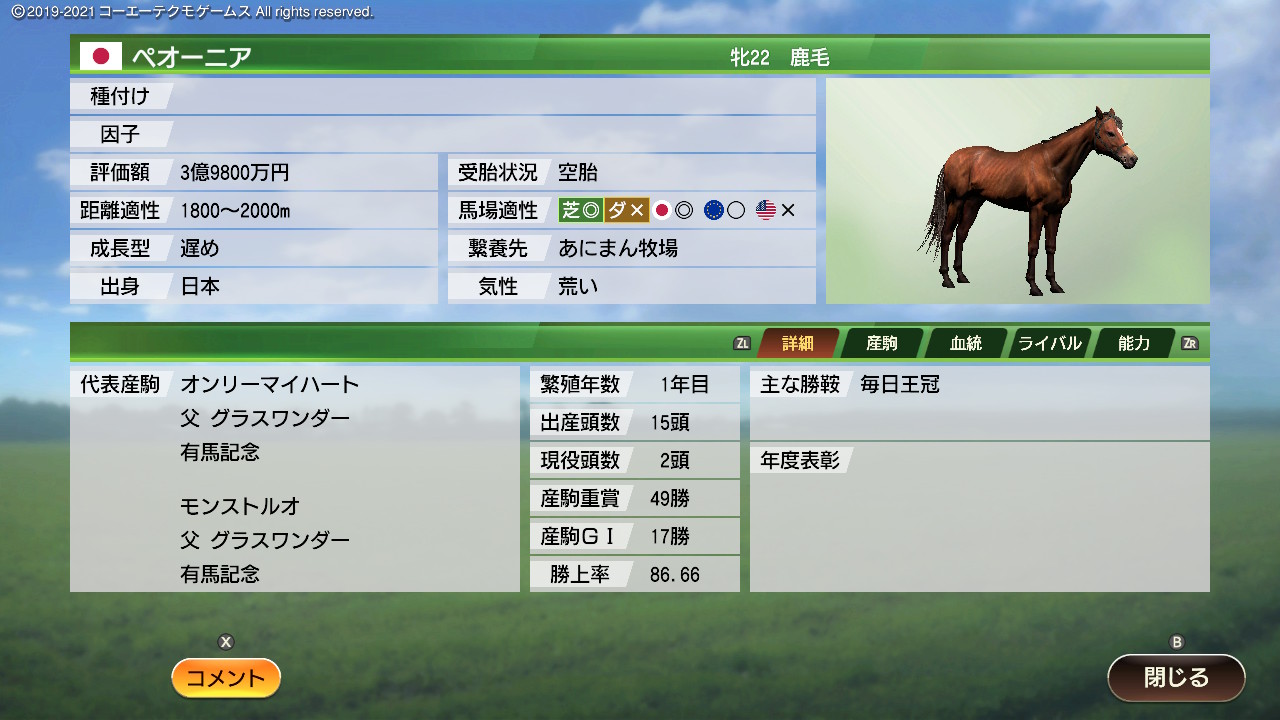Click the horse portrait image
This screenshot has height=720, width=1280.
pos(1017,191)
